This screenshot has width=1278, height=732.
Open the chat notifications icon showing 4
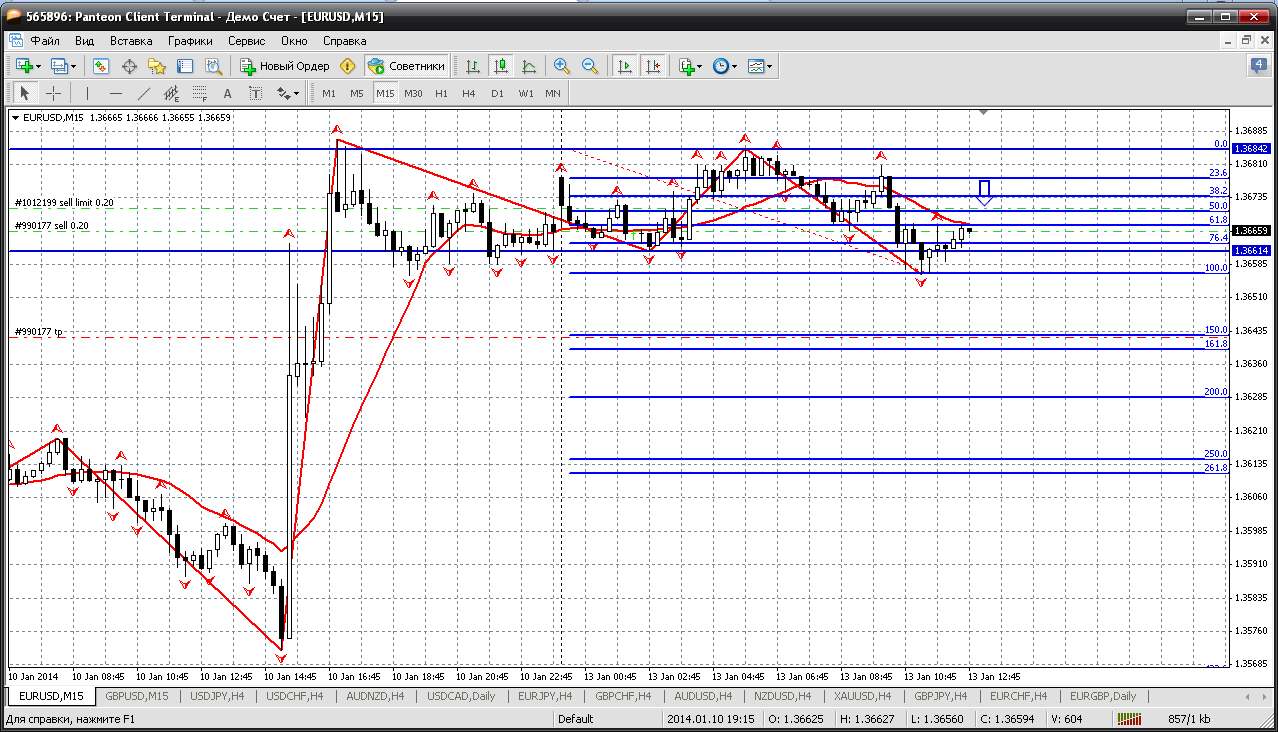[x=1259, y=66]
